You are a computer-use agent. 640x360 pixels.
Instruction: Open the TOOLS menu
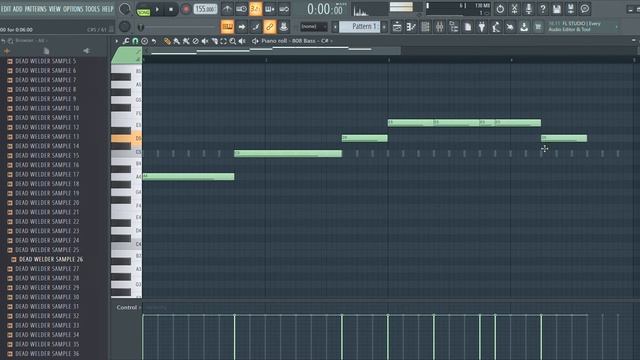point(92,9)
